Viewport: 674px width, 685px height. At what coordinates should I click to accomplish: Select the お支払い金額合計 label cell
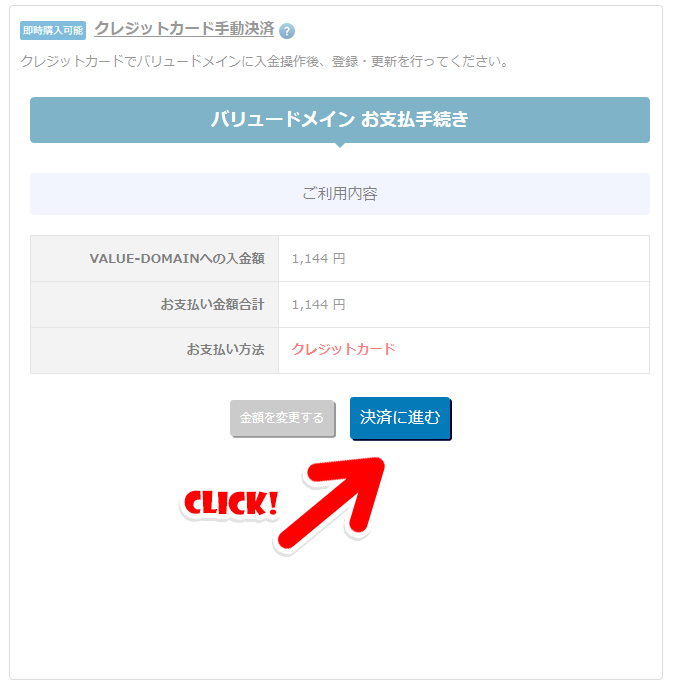click(x=155, y=304)
